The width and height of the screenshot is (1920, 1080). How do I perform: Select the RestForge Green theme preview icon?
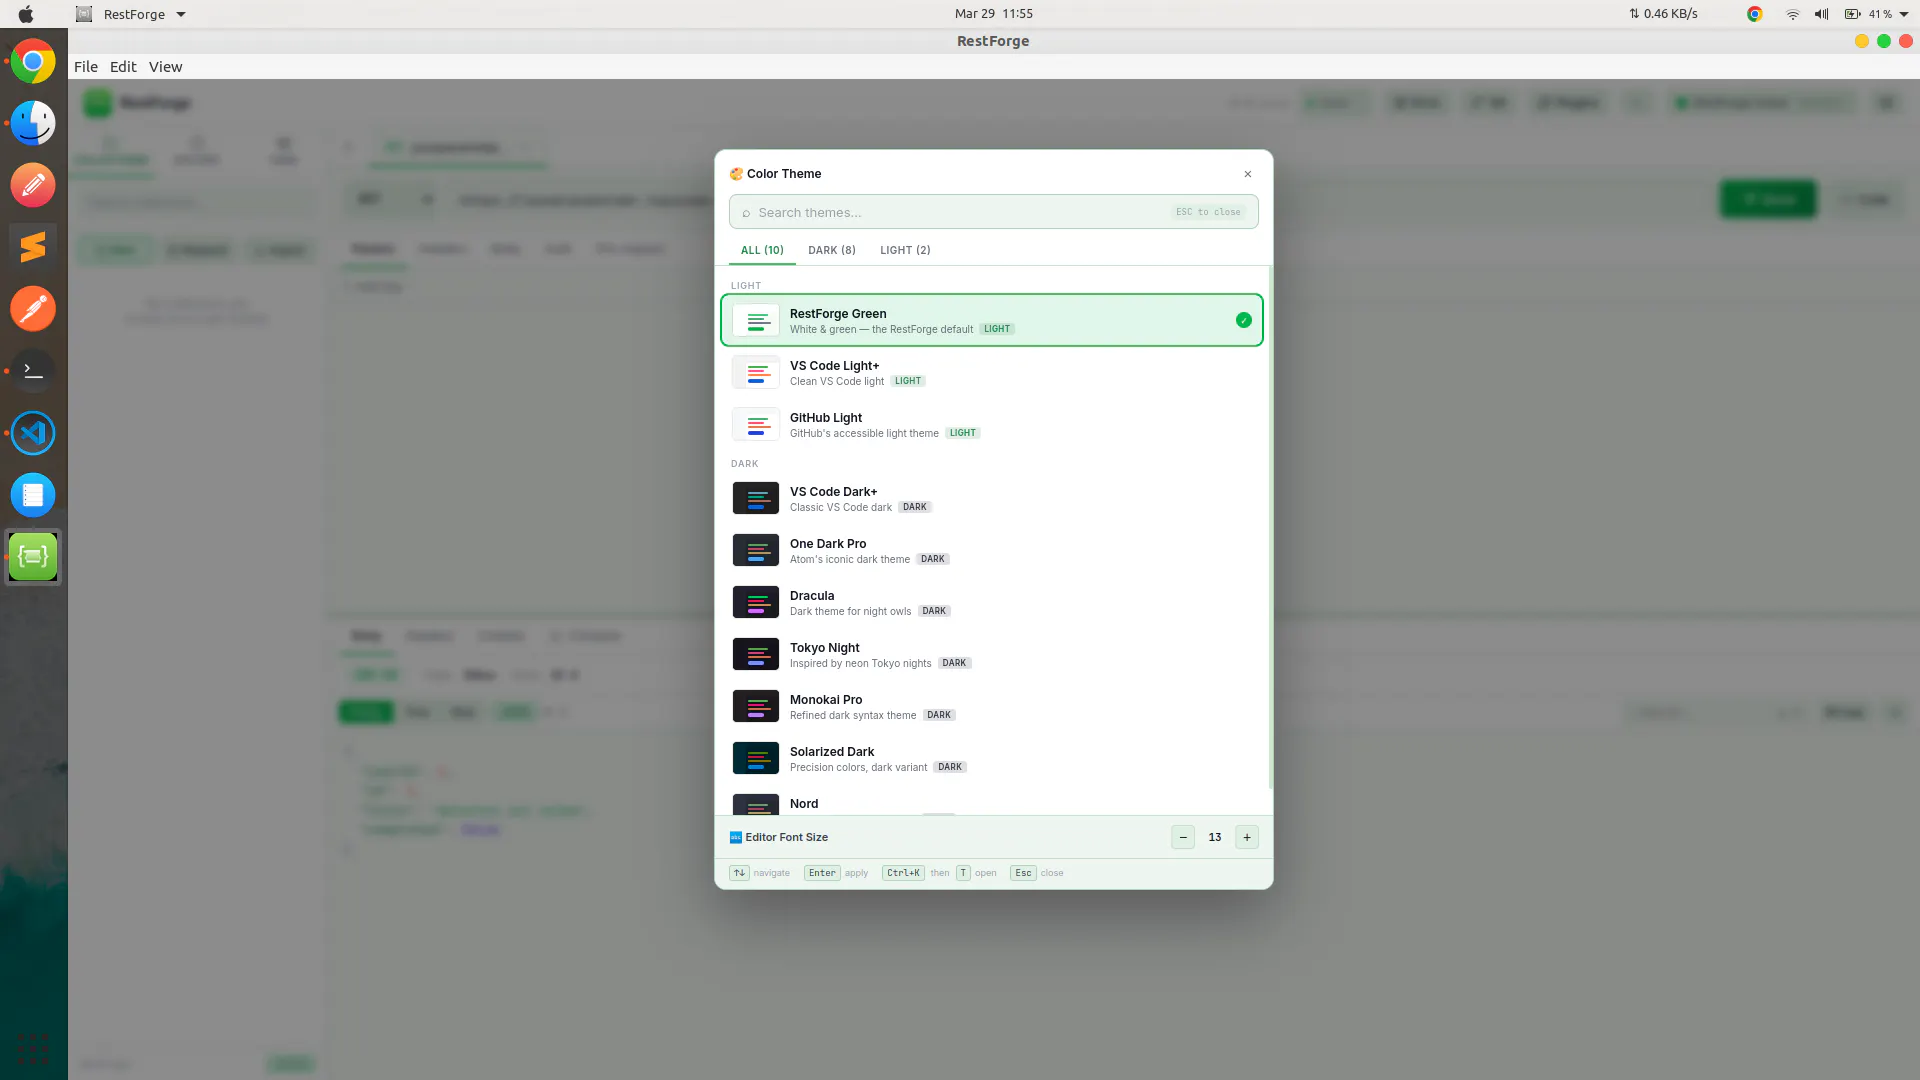tap(756, 320)
